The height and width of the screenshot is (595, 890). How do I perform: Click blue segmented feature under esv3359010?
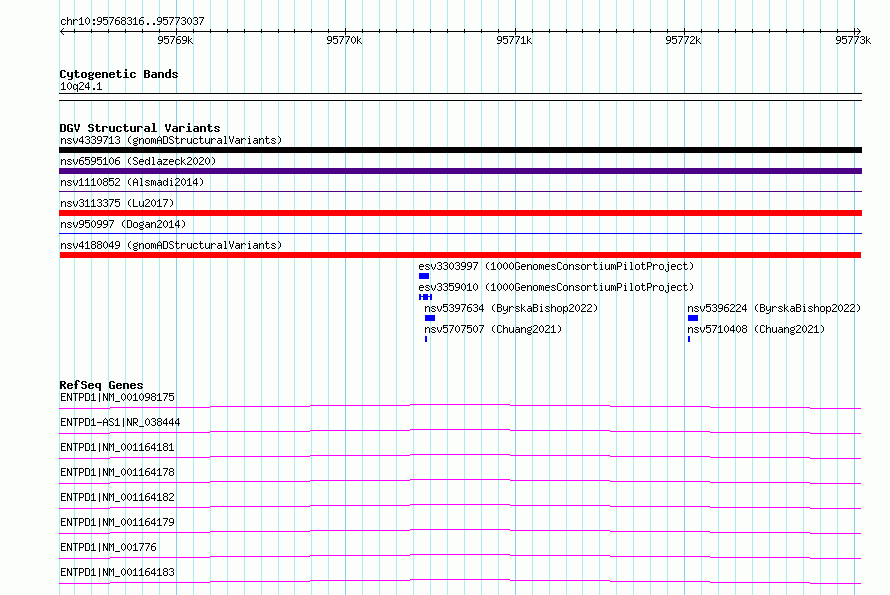click(426, 297)
